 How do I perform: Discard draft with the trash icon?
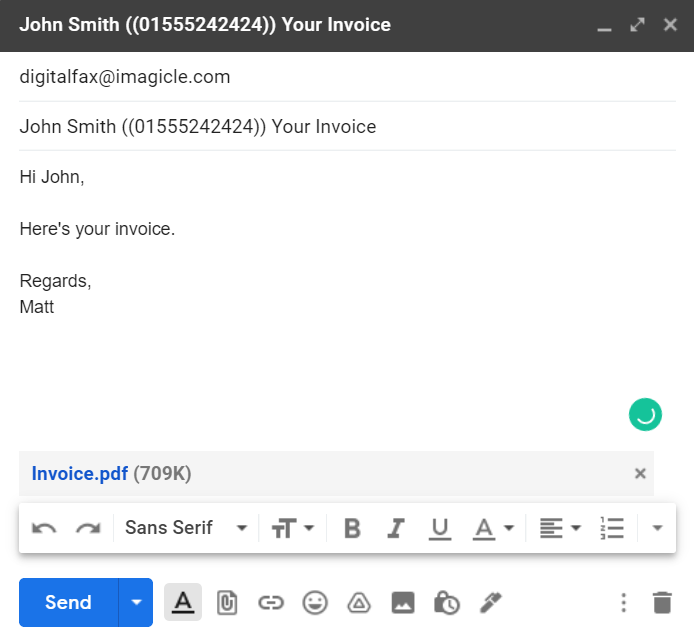662,602
